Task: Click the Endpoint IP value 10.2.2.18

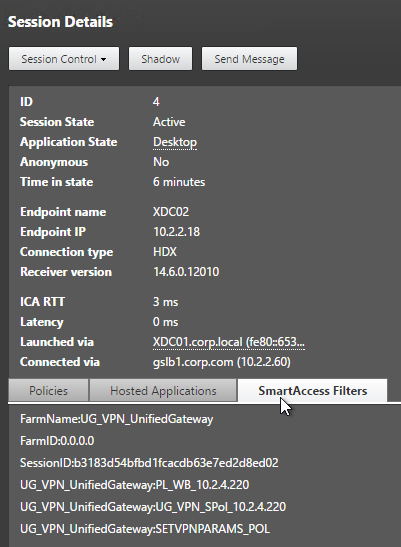Action: tap(177, 232)
